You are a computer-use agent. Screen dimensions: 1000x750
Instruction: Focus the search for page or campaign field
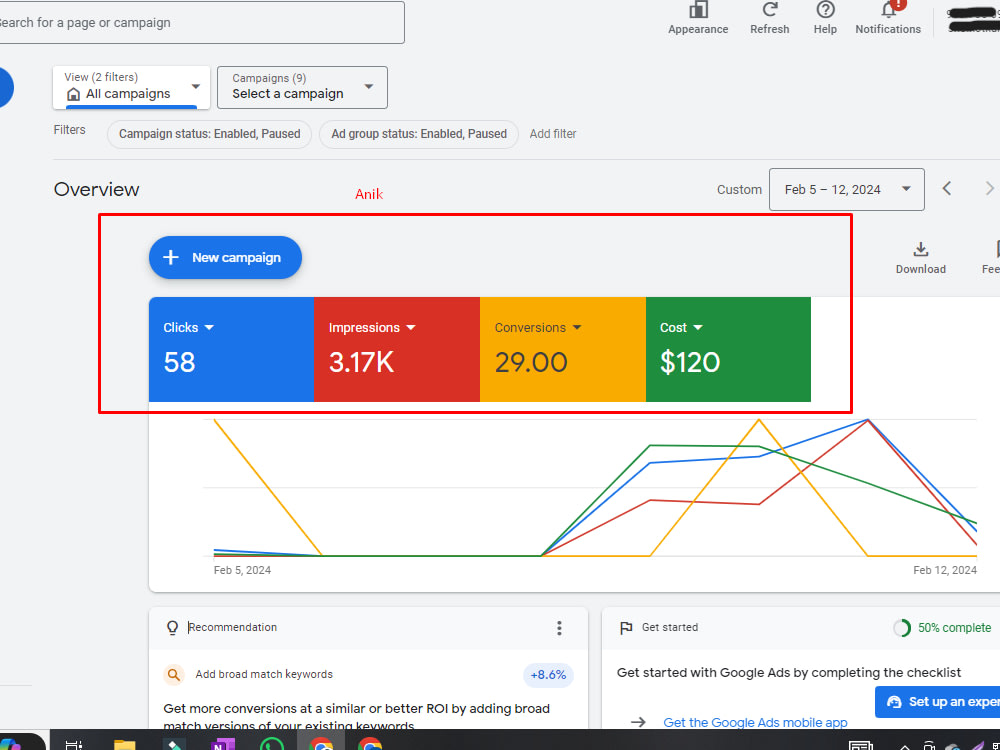(201, 22)
